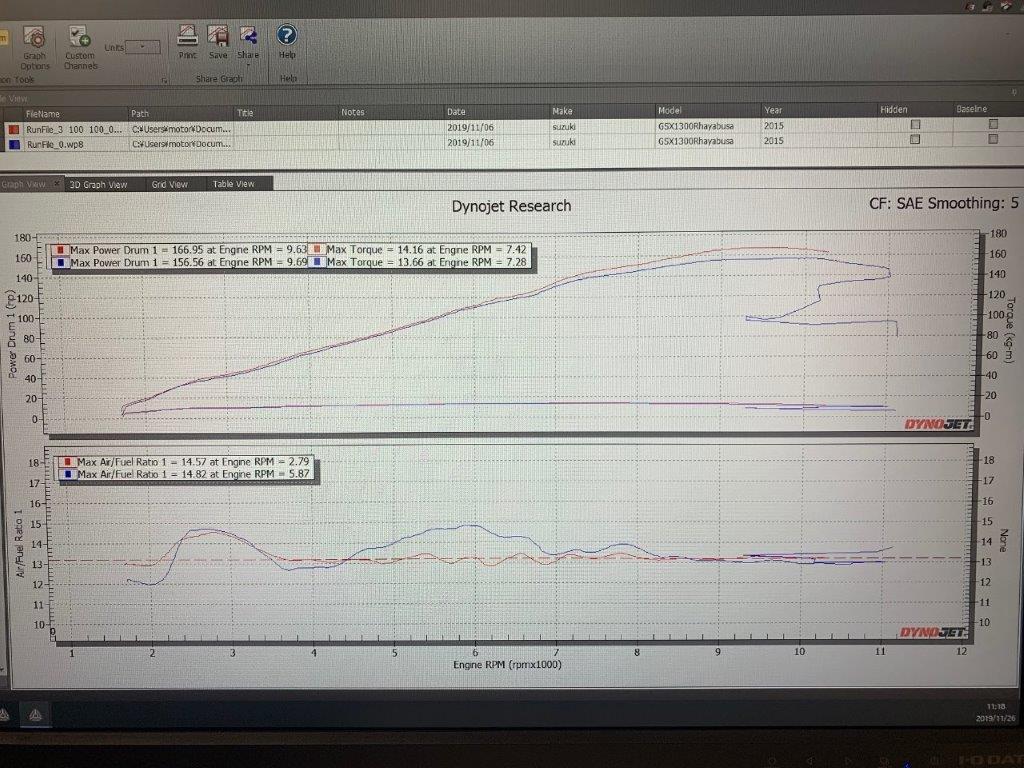This screenshot has height=768, width=1024.
Task: Click the Share graph icon
Action: [248, 36]
